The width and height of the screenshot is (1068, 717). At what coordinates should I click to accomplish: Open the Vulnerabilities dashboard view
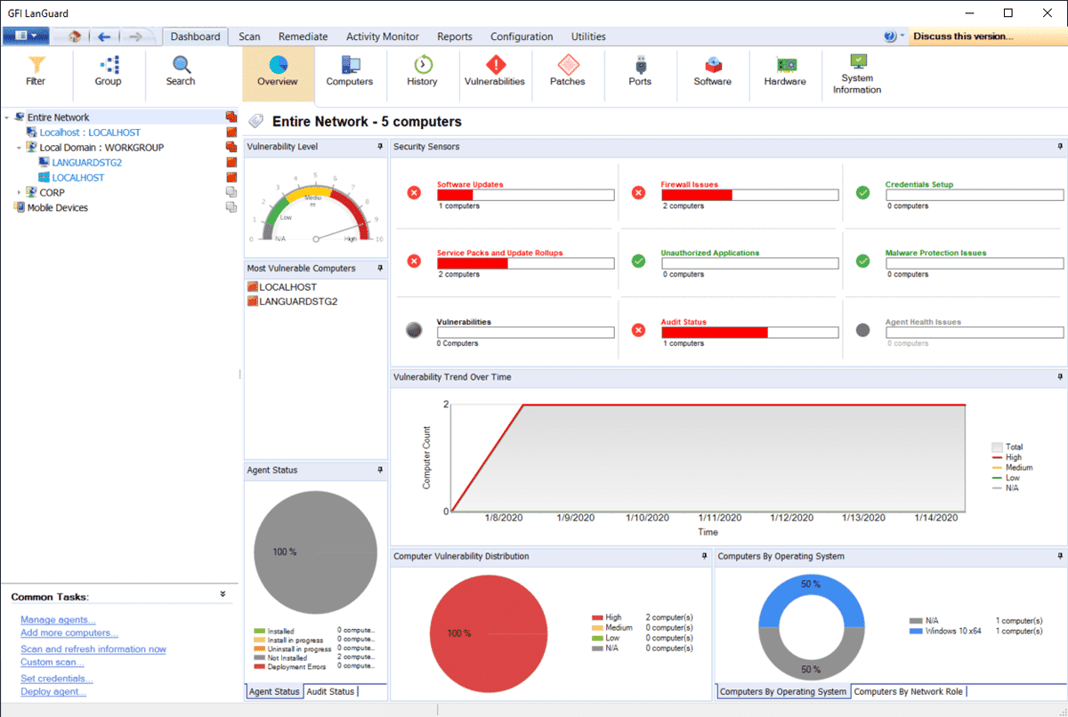point(495,72)
